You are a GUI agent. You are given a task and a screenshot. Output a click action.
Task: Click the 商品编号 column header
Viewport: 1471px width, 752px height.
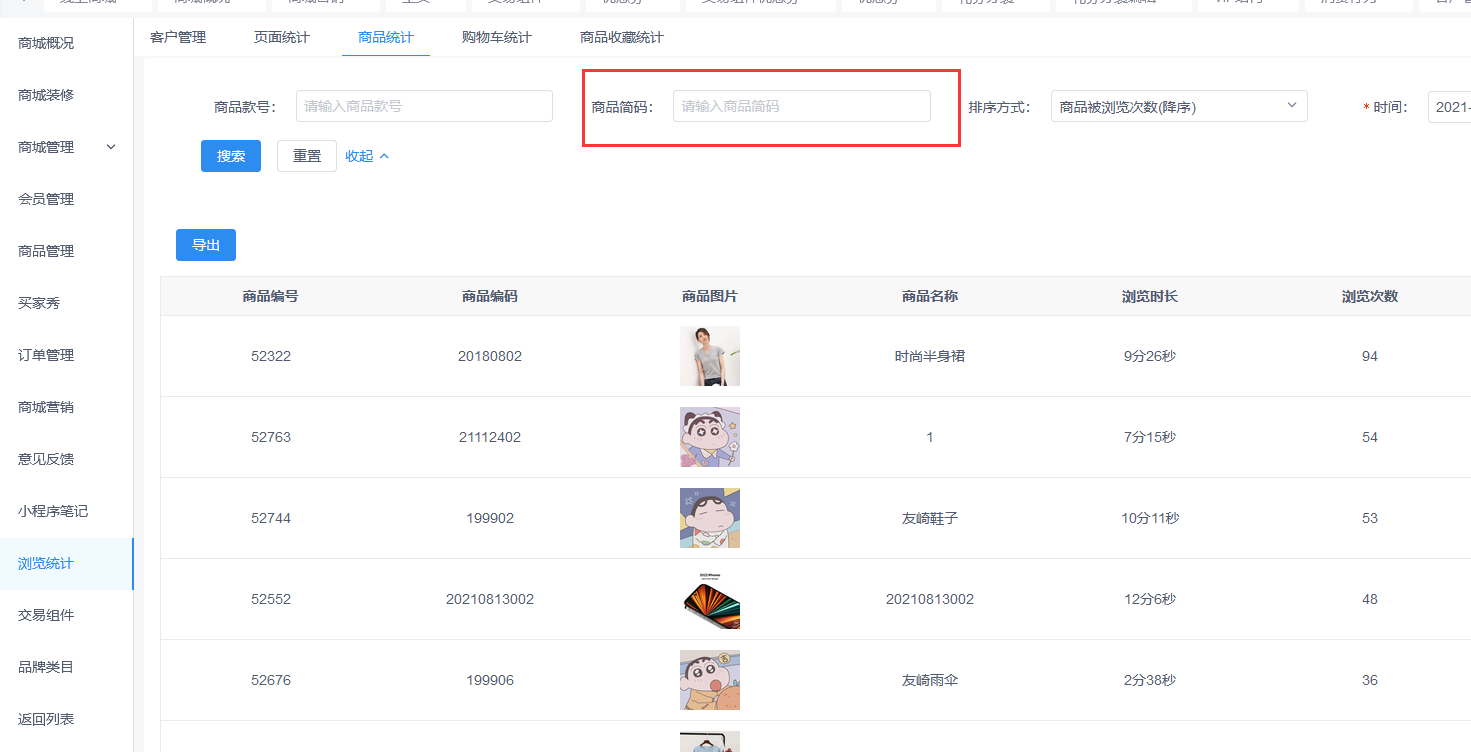[270, 296]
